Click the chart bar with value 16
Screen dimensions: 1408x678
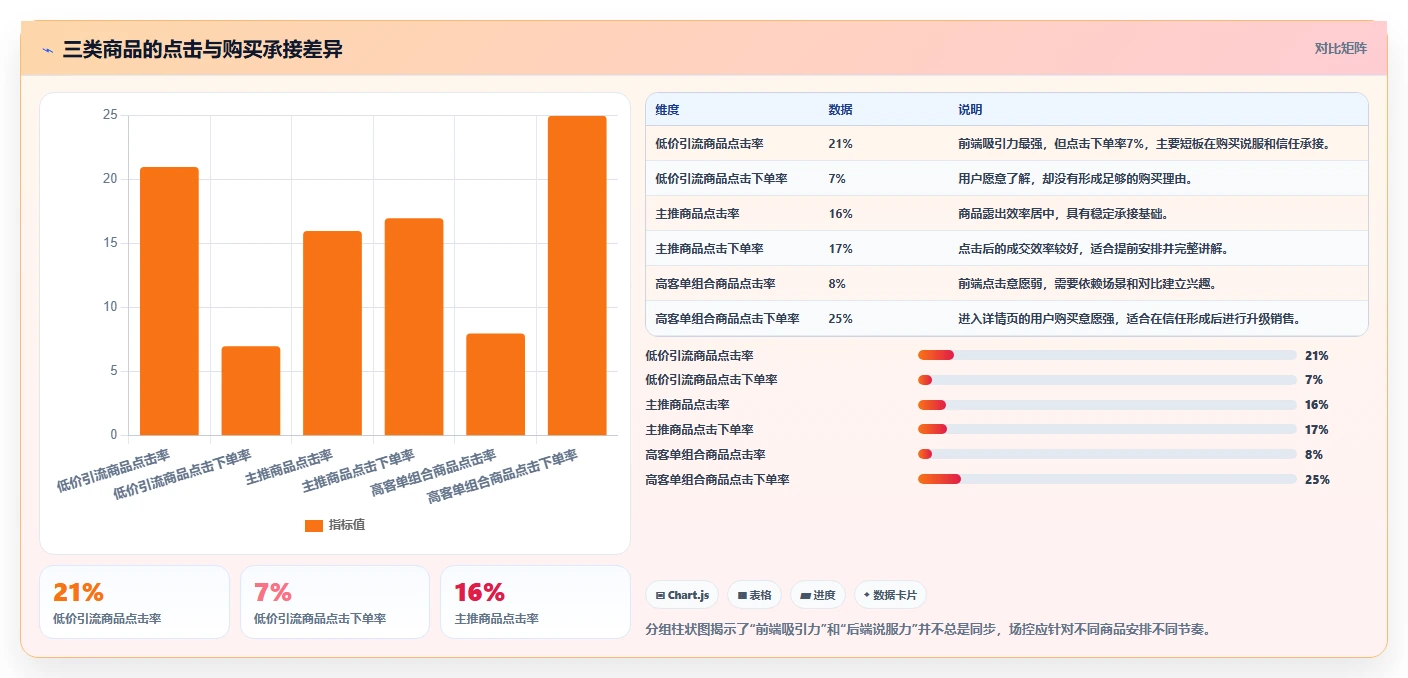(332, 333)
